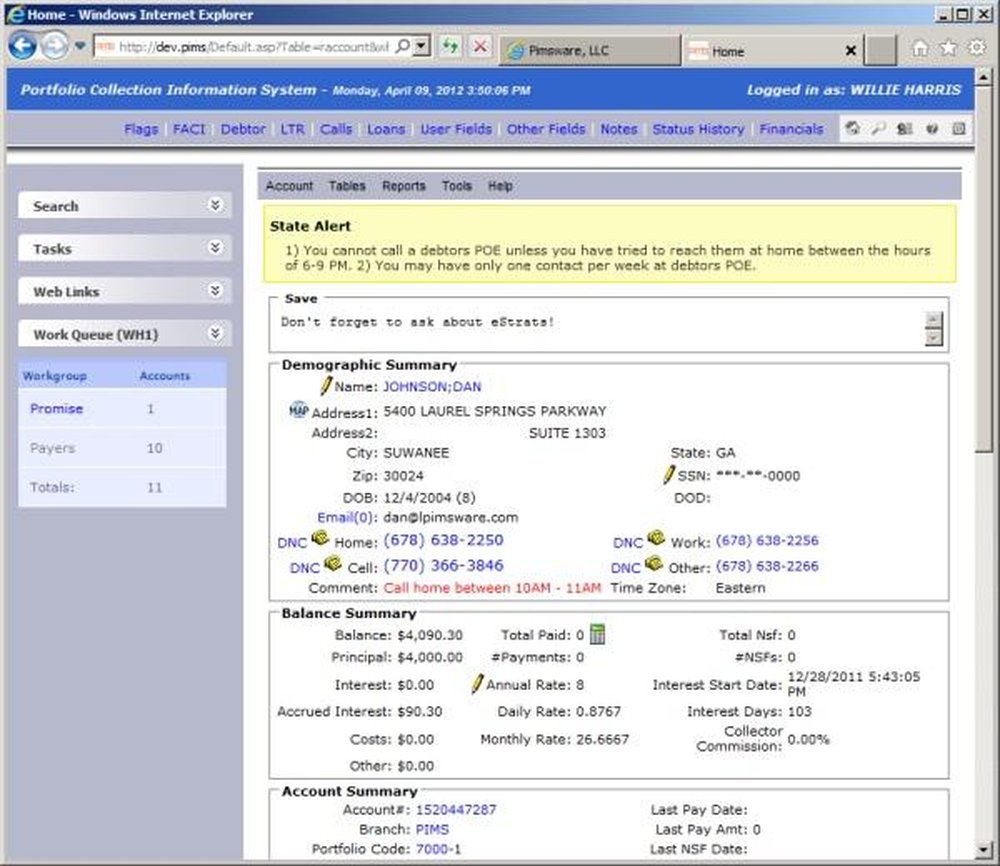This screenshot has width=1000, height=866.
Task: Open the browser Home icon
Action: tap(920, 48)
